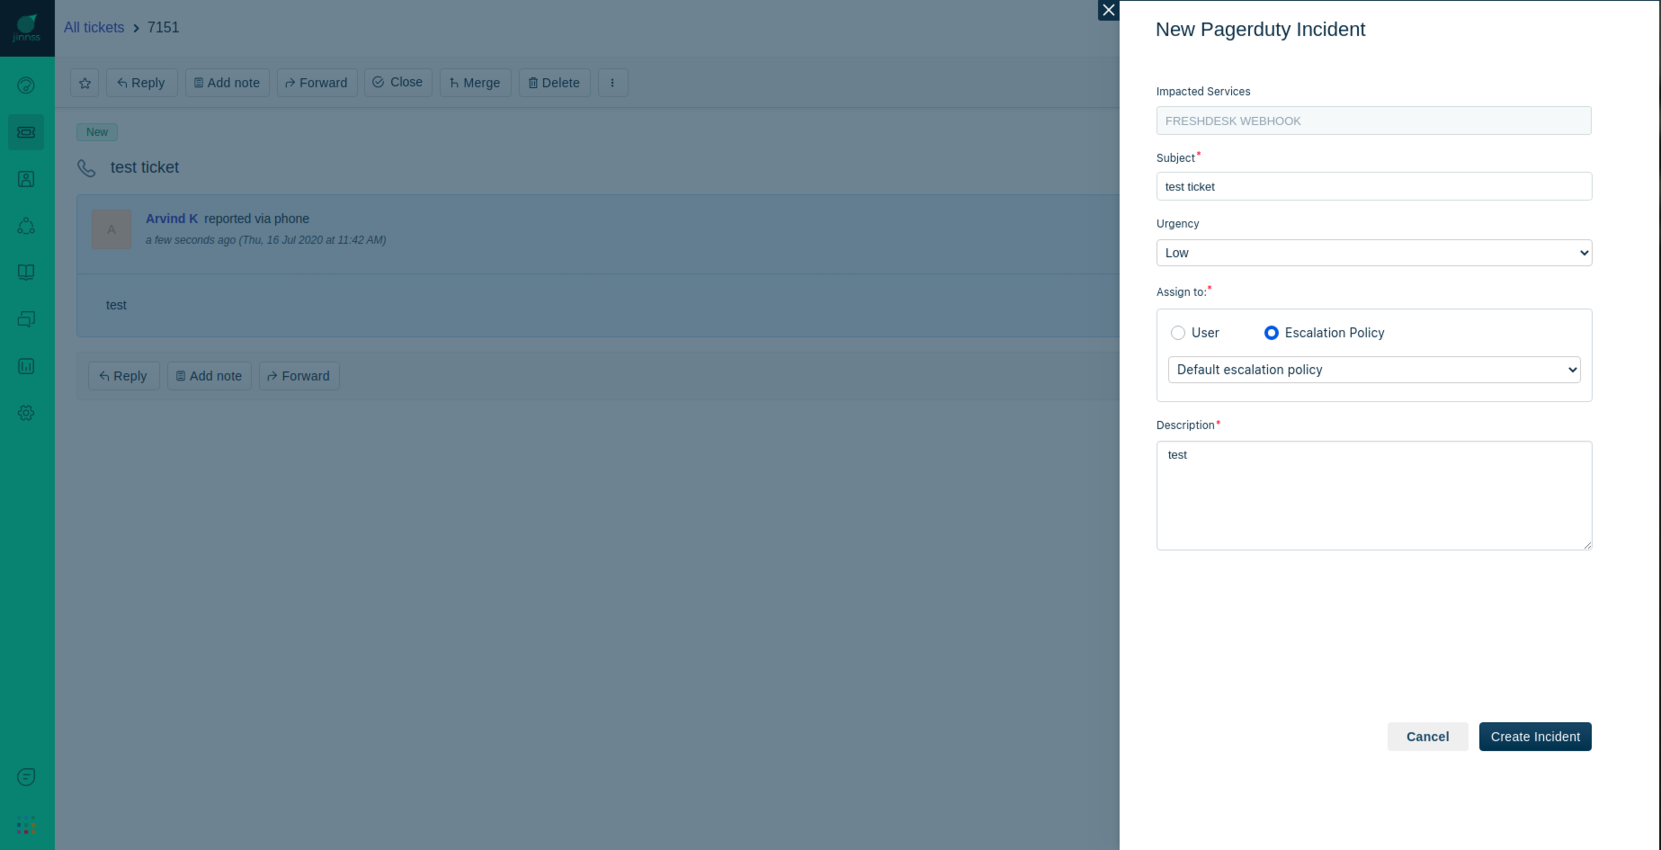Click the New status badge
Viewport: 1661px width, 850px height.
[97, 132]
